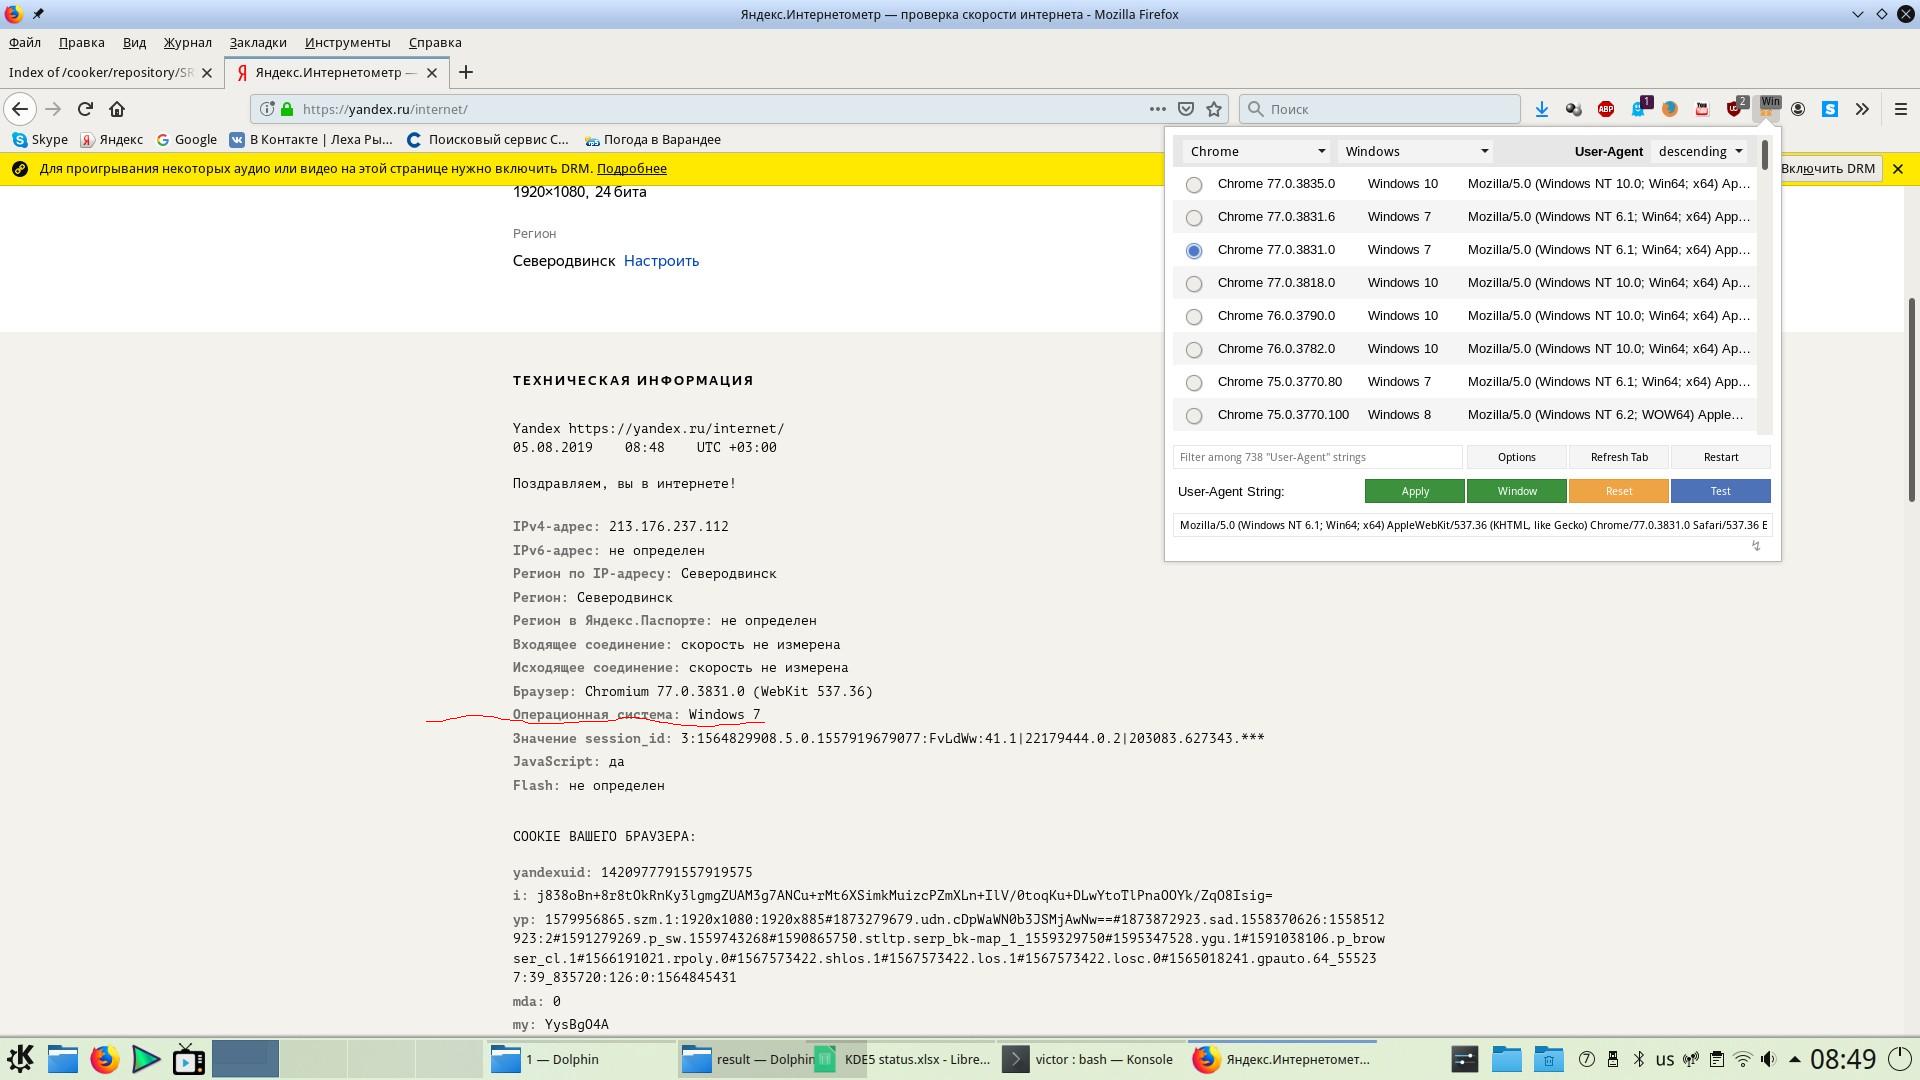Image resolution: width=1920 pixels, height=1080 pixels.
Task: Select Chrome 76.0.3790.0 Windows 10 user-agent
Action: pos(1194,317)
